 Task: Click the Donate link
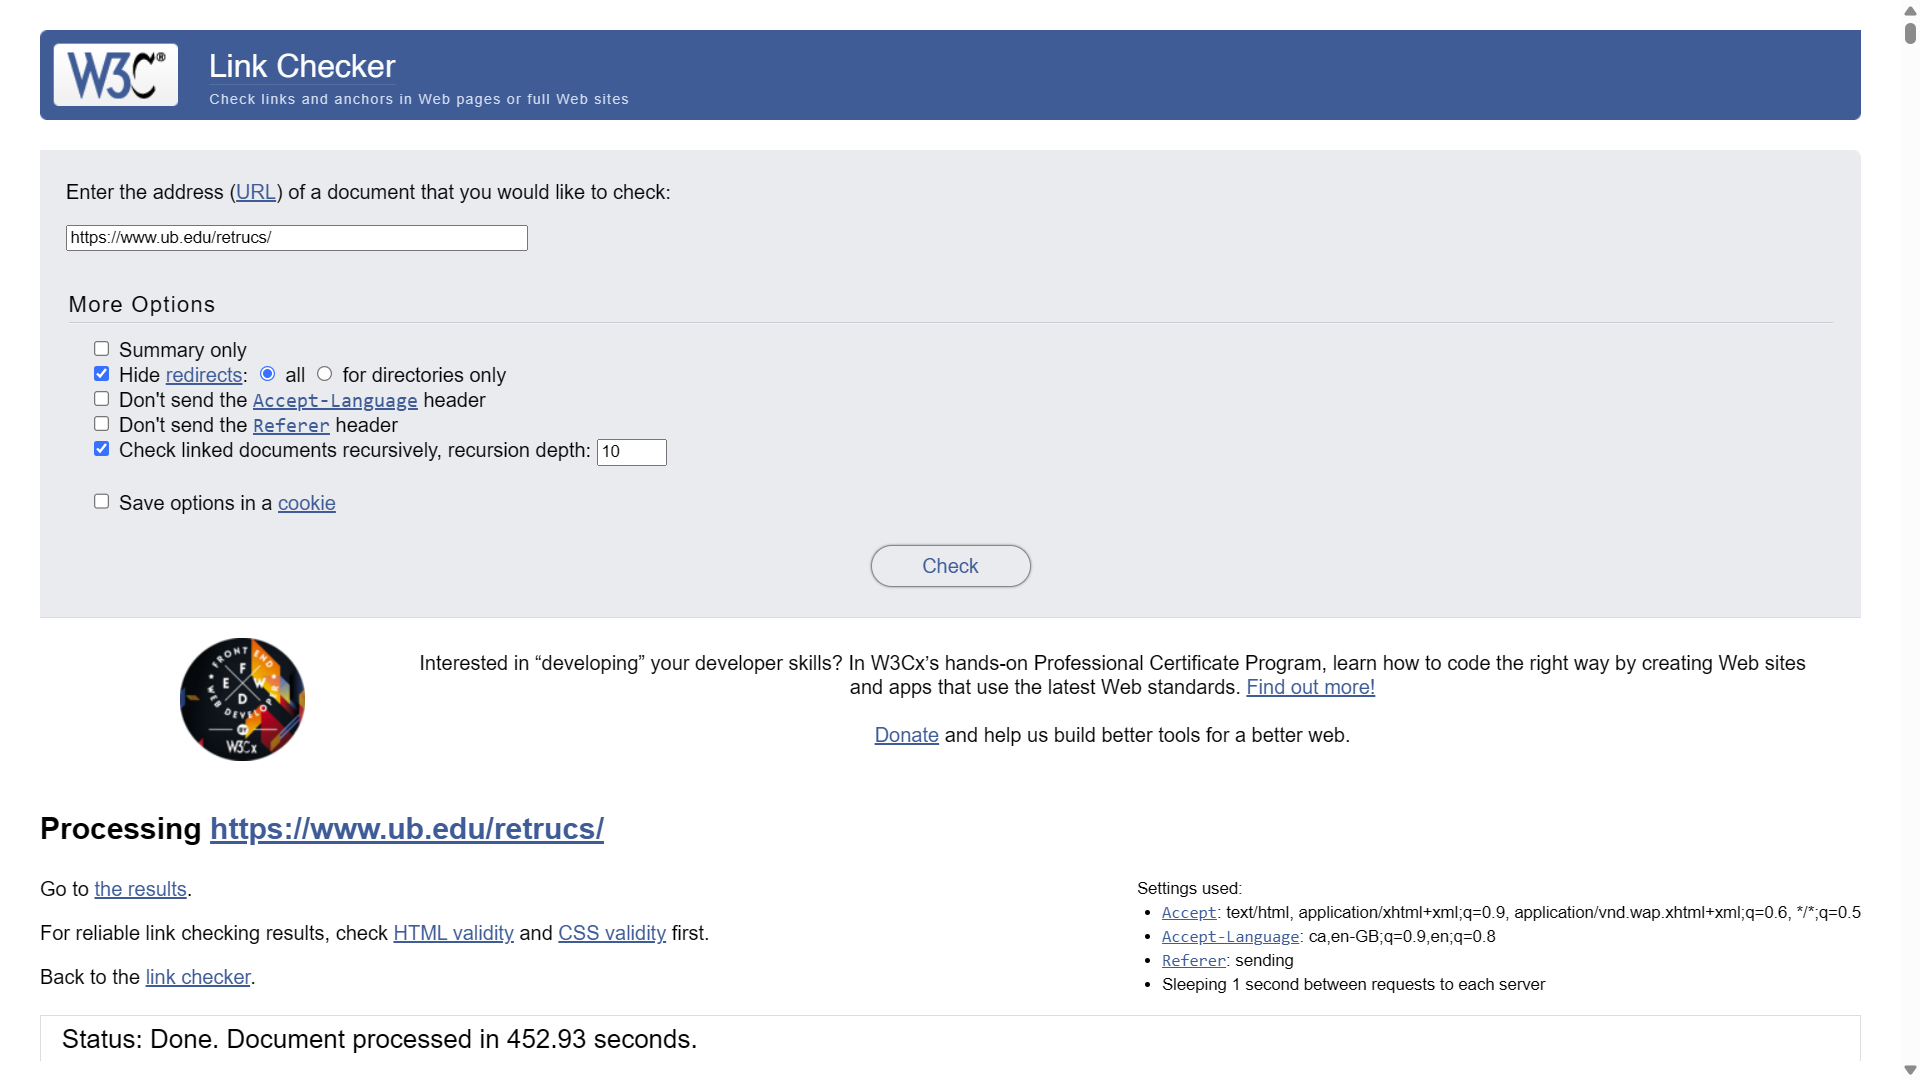(x=906, y=736)
